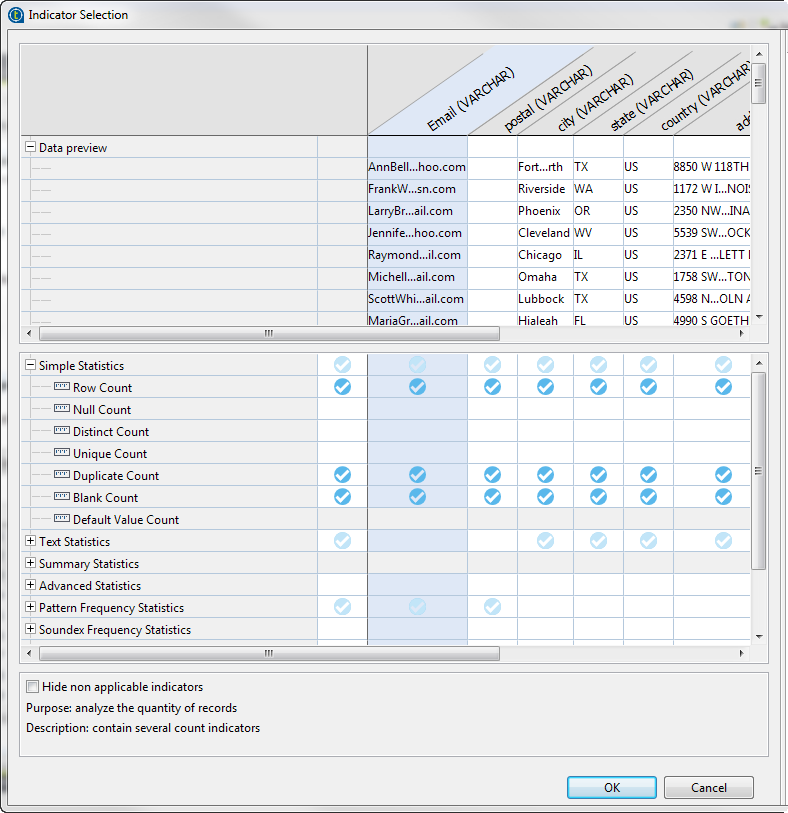Click the AnnBell...hoo.com email preview cell
This screenshot has width=788, height=813.
[x=416, y=167]
